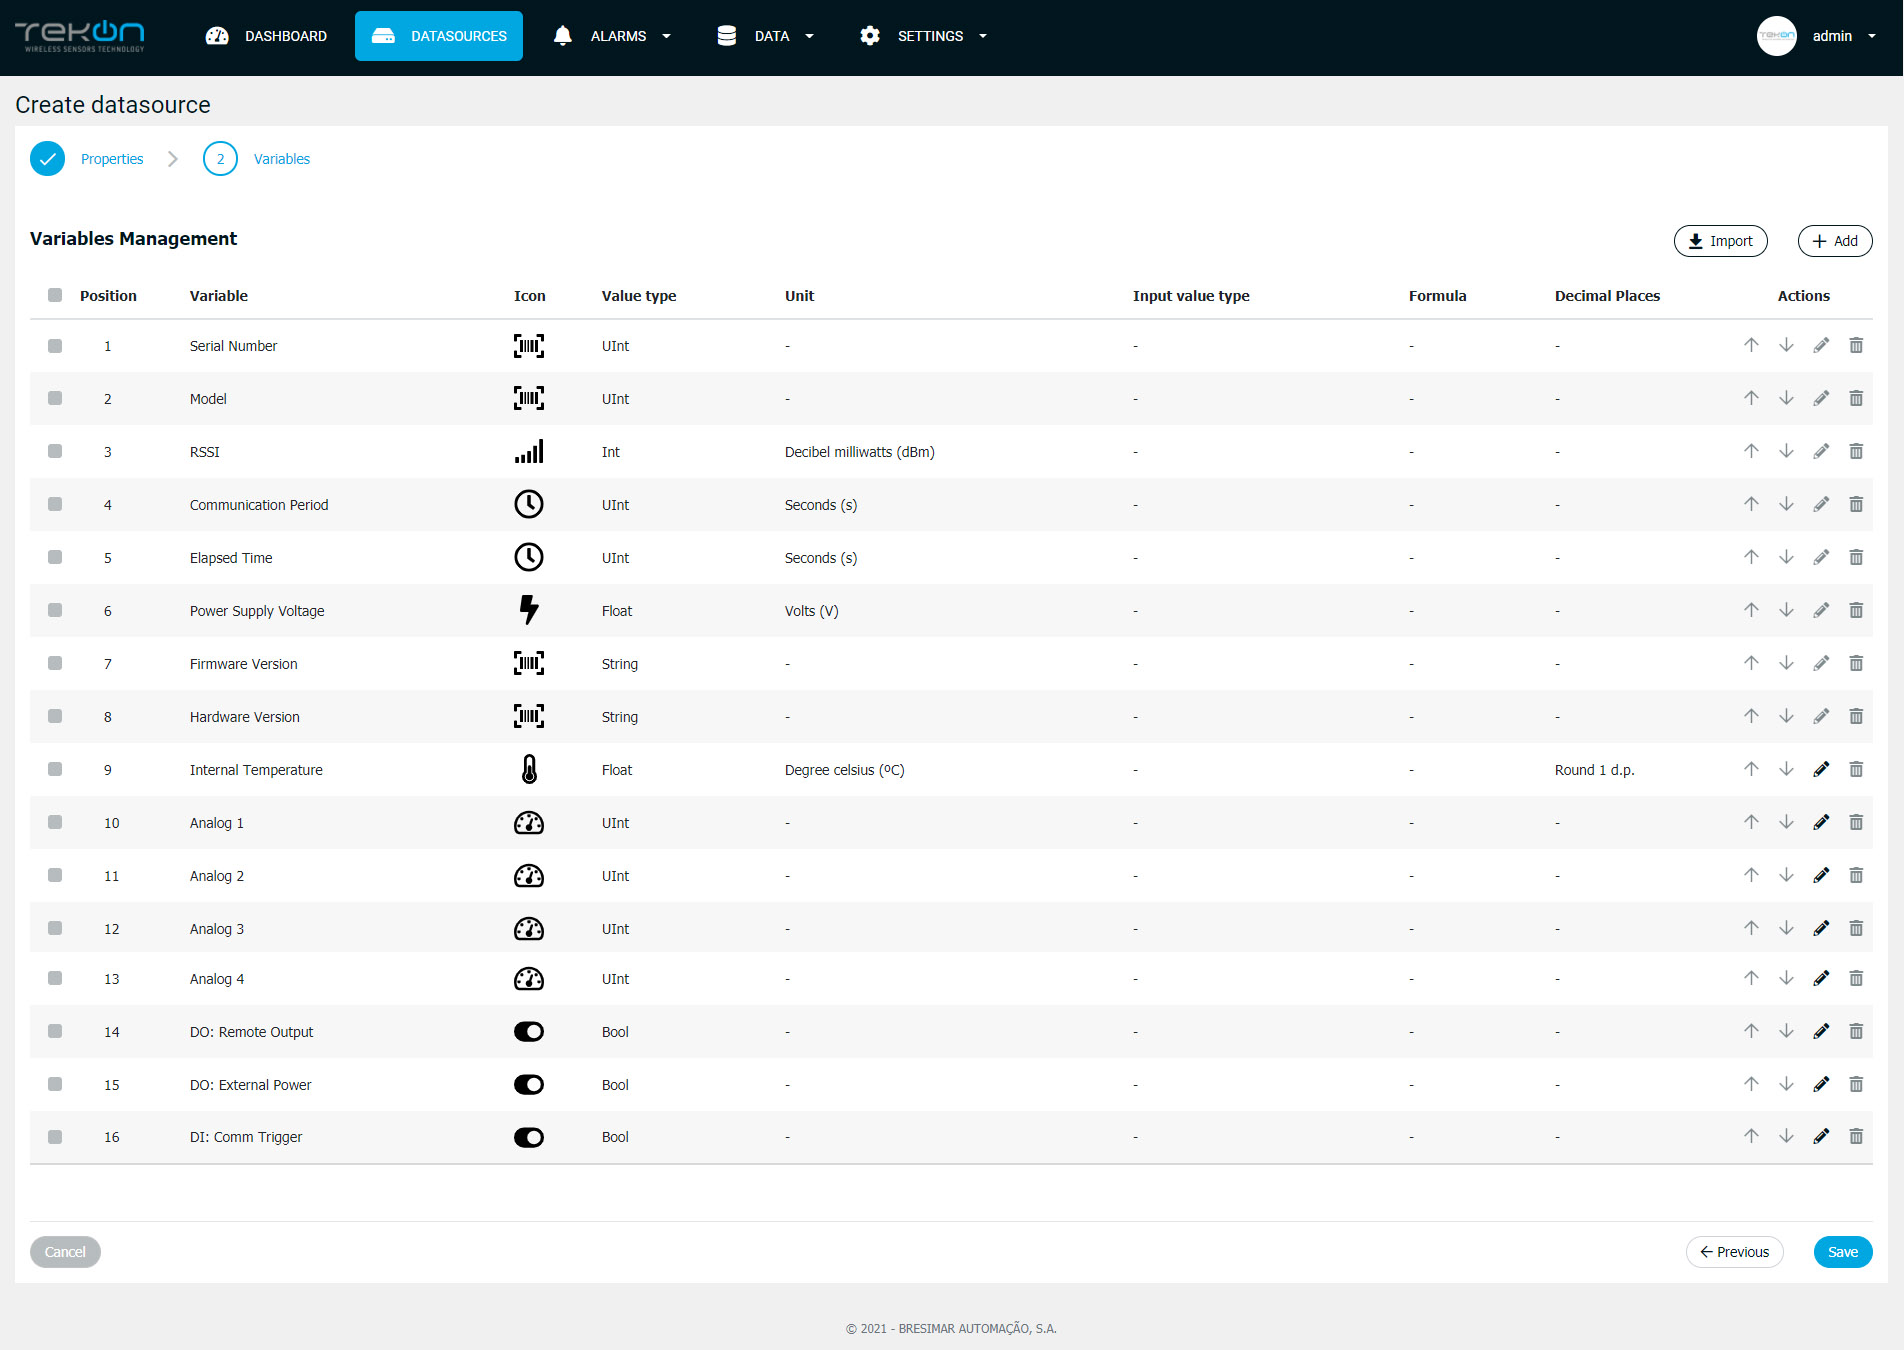1904x1350 pixels.
Task: Delete the Serial Number variable
Action: [1856, 345]
